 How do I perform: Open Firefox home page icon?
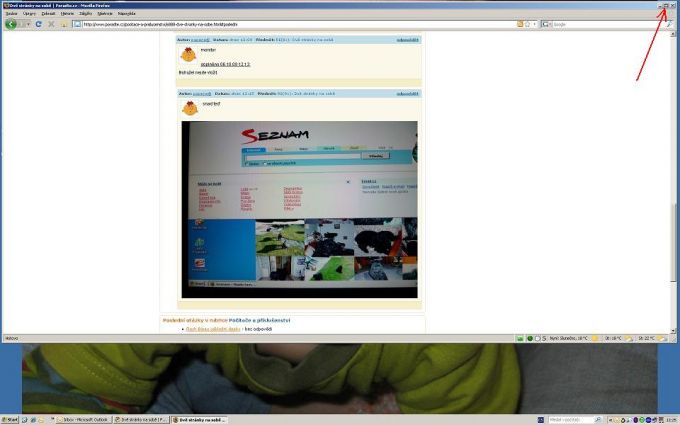pos(64,24)
